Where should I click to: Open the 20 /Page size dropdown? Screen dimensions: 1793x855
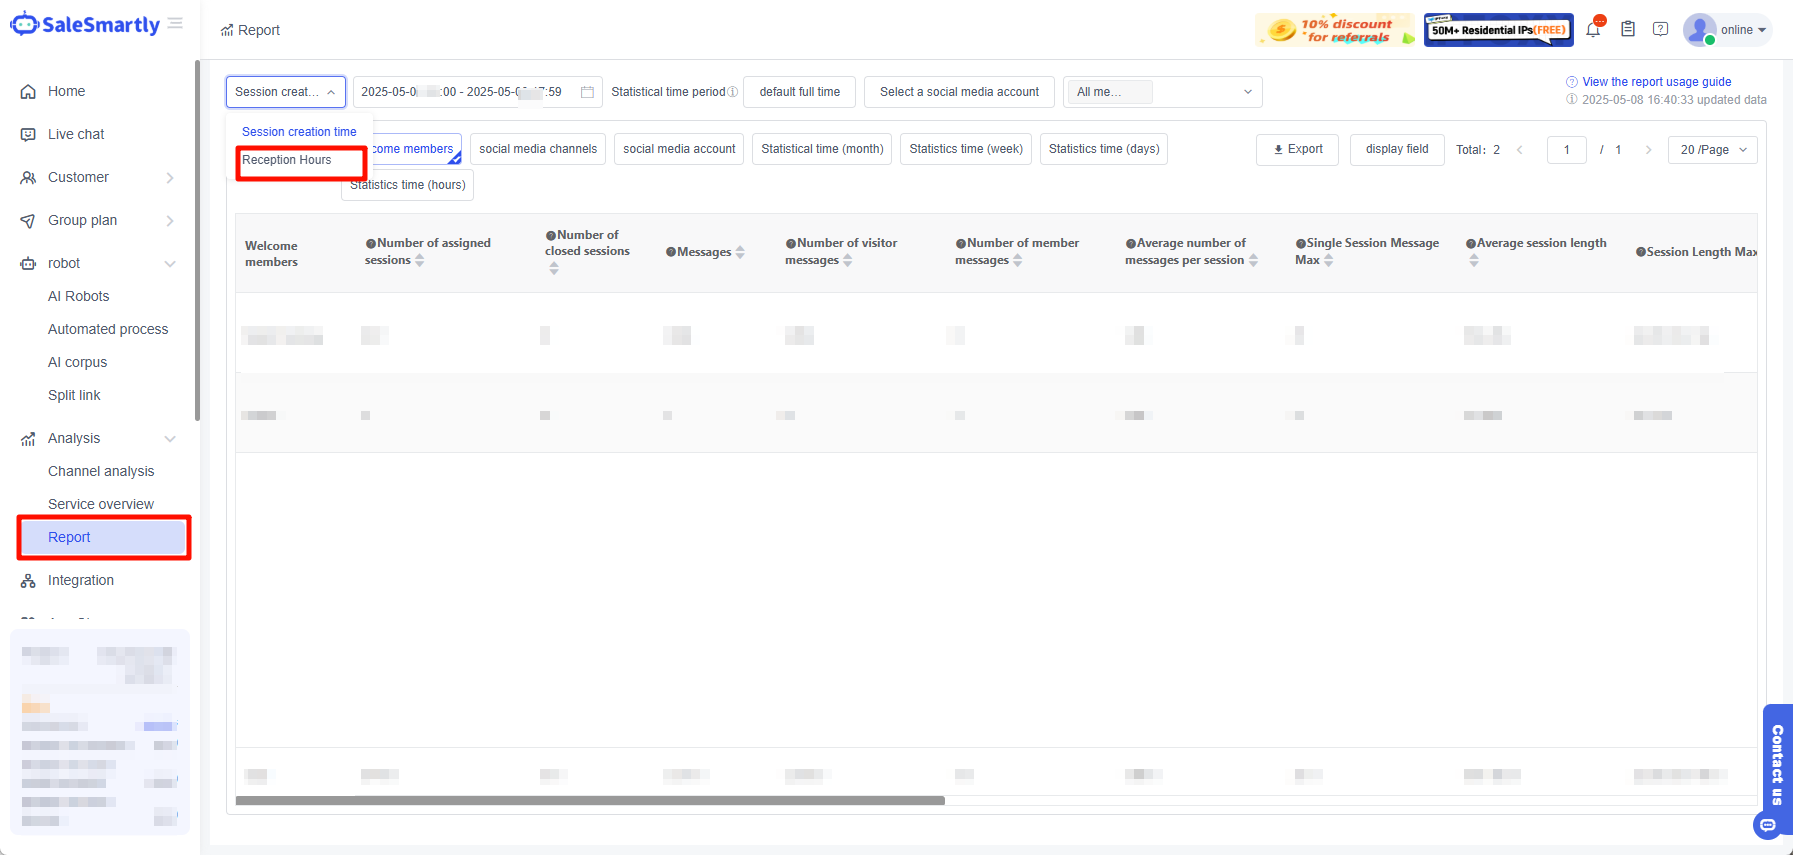click(1712, 150)
